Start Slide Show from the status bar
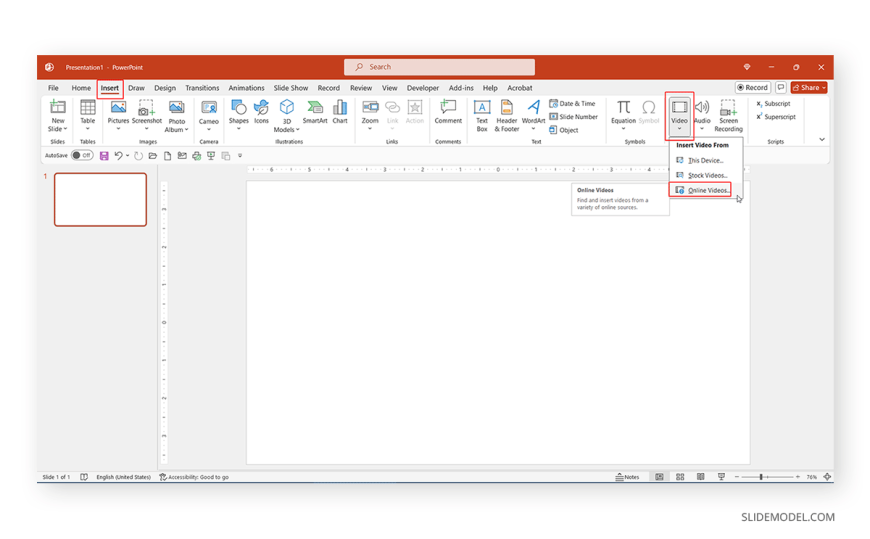870x539 pixels. [721, 477]
